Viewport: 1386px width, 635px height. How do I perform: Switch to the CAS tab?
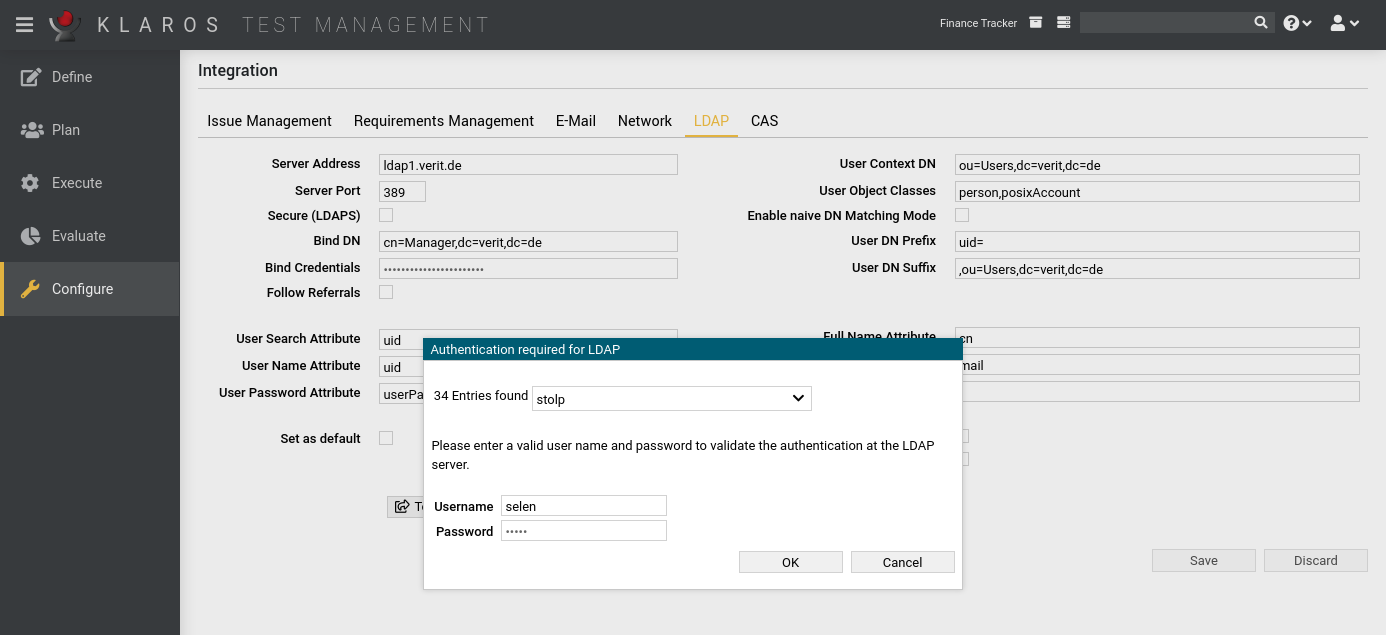point(764,121)
